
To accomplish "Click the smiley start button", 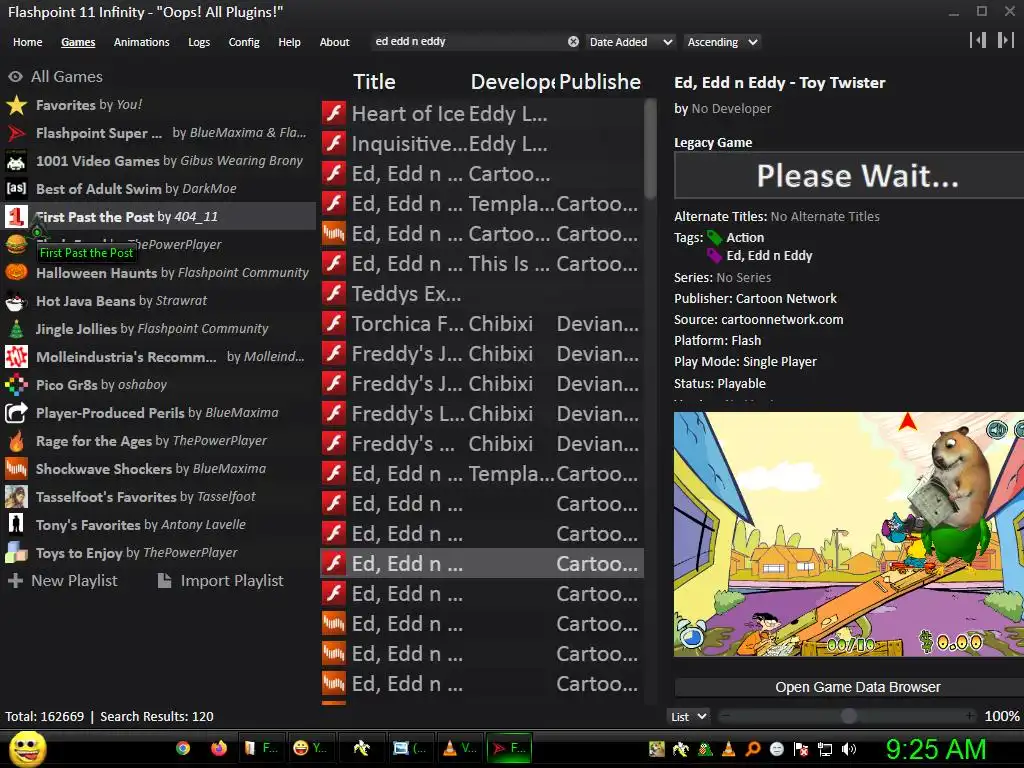I will coord(27,749).
